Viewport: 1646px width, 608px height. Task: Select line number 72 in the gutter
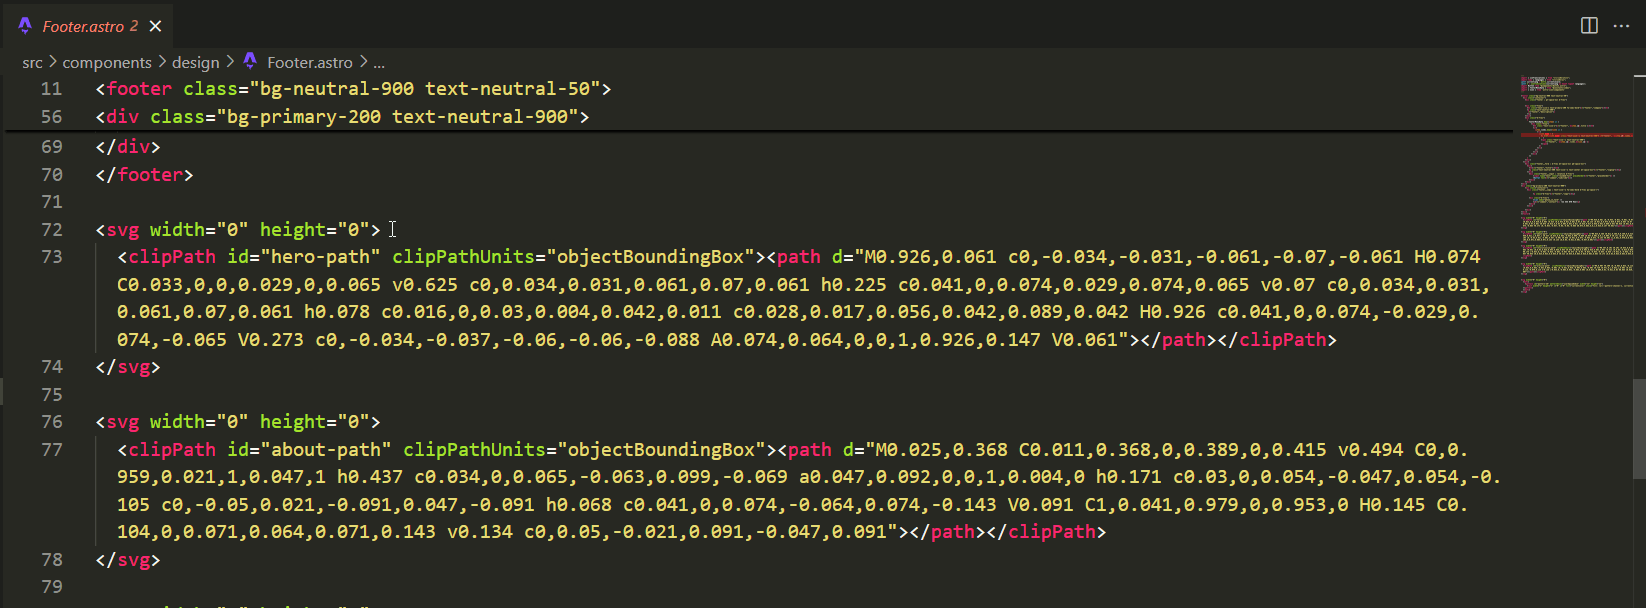[52, 230]
